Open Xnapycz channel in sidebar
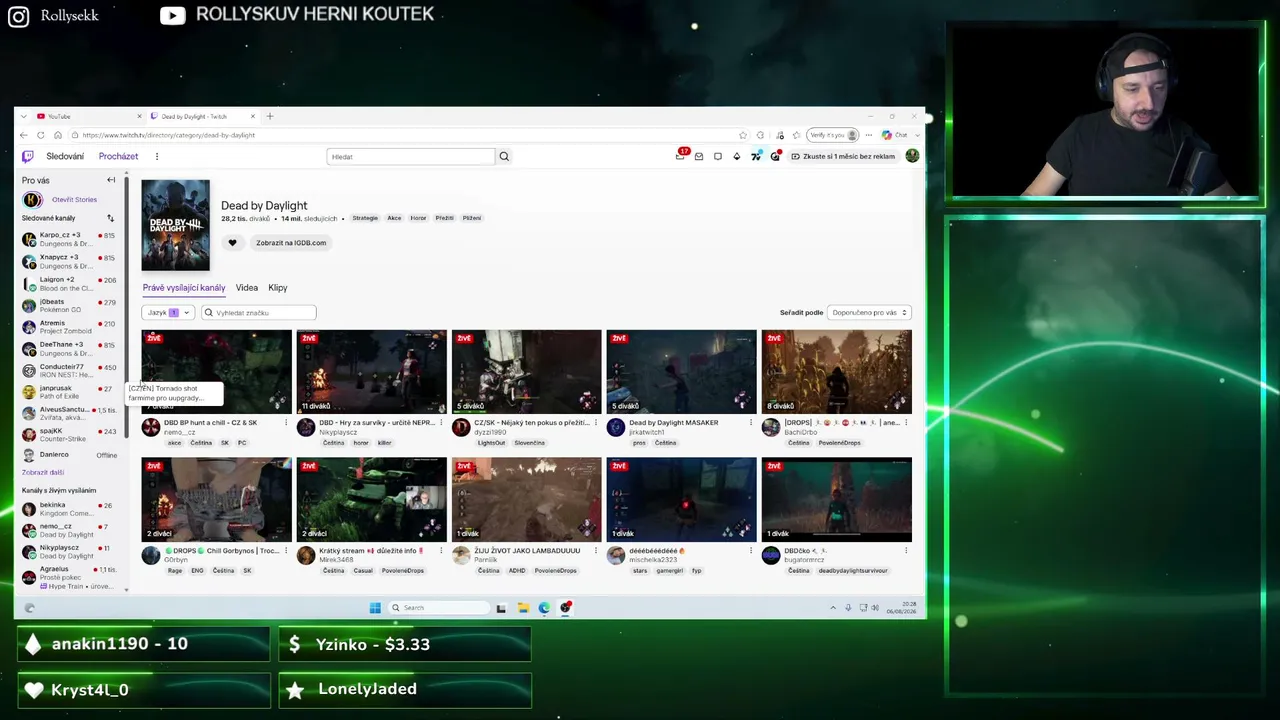 pos(70,261)
